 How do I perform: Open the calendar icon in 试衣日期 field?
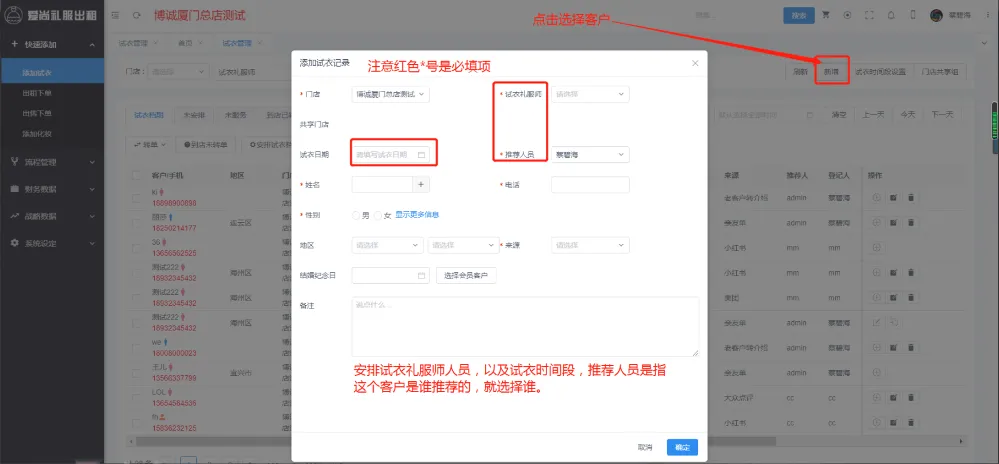point(421,155)
